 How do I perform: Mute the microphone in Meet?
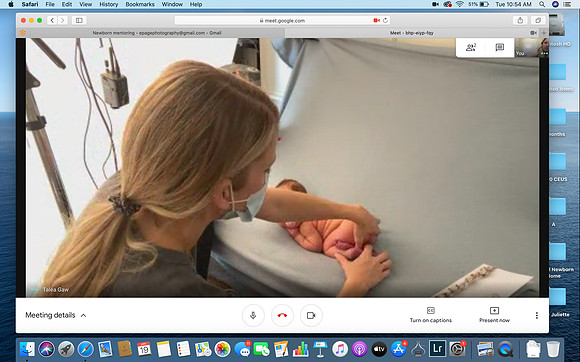253,315
